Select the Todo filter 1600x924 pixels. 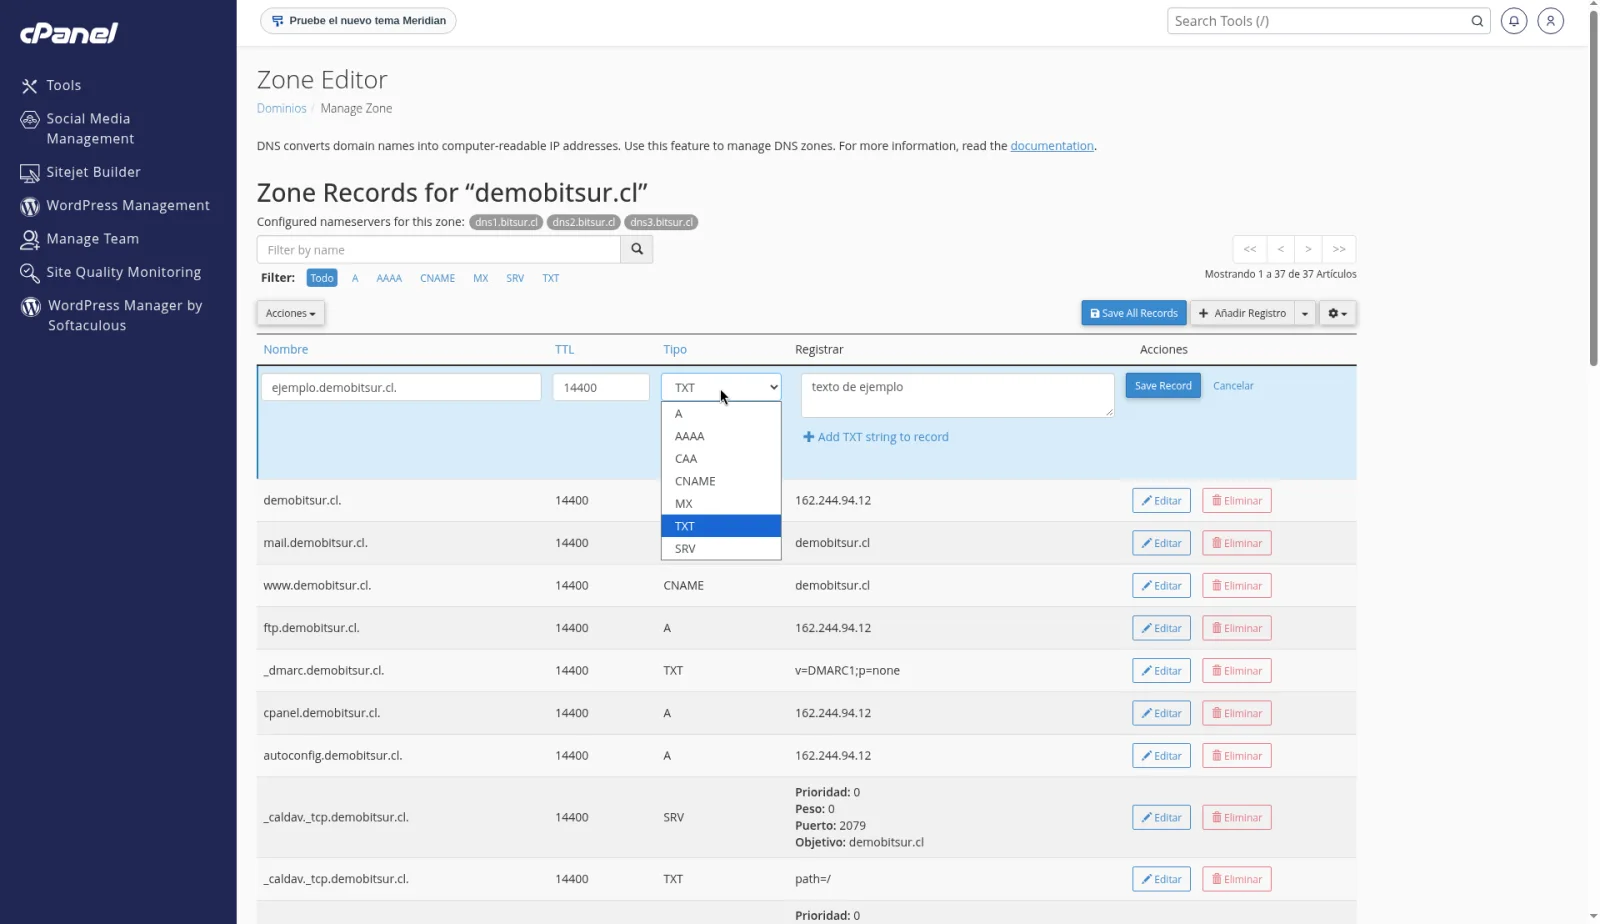(x=322, y=278)
